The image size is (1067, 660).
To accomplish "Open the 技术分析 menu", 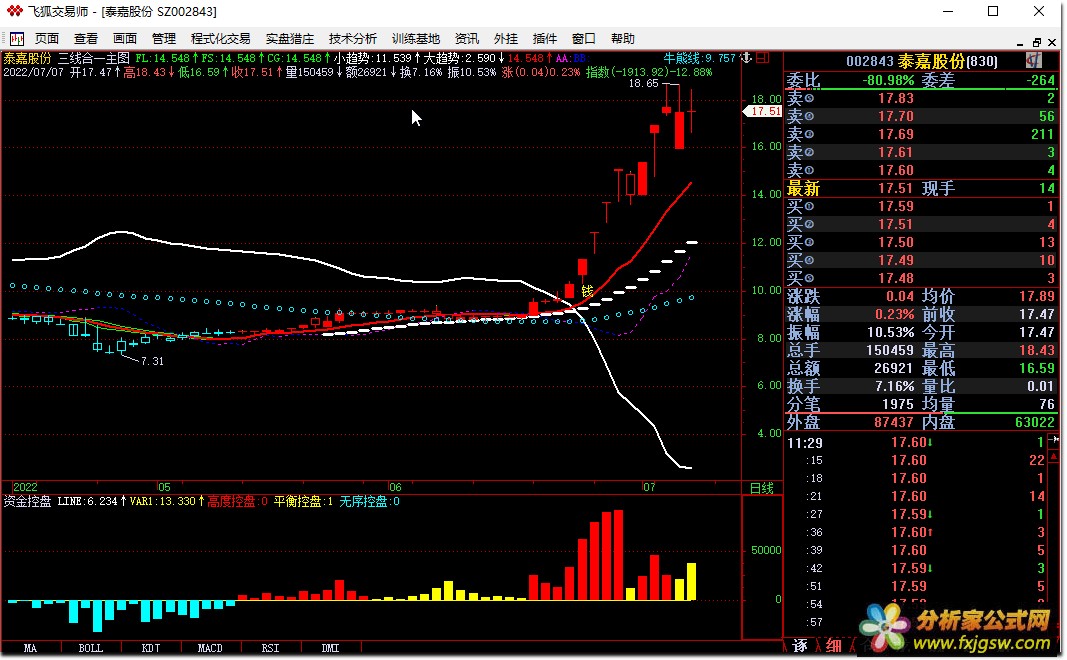I will [352, 39].
